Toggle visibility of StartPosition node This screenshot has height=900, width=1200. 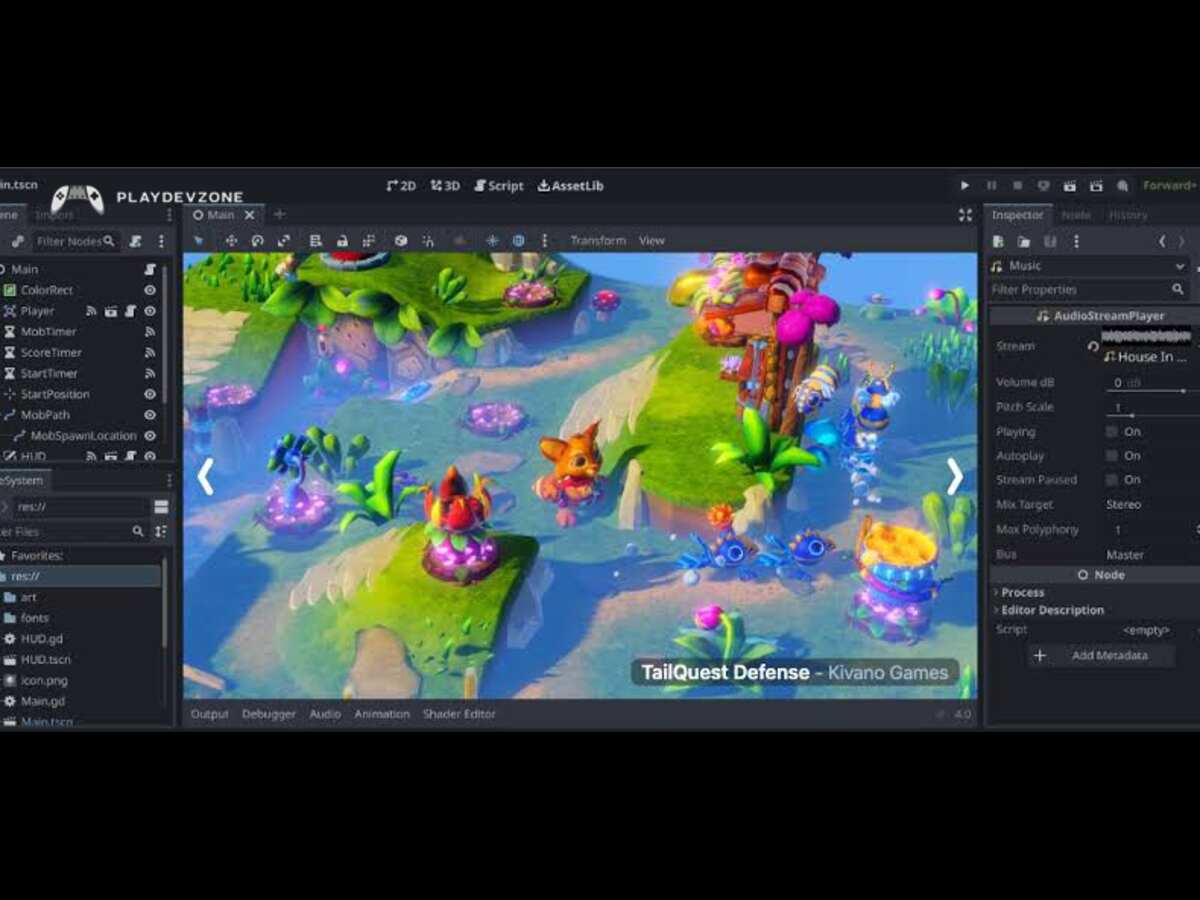point(150,394)
